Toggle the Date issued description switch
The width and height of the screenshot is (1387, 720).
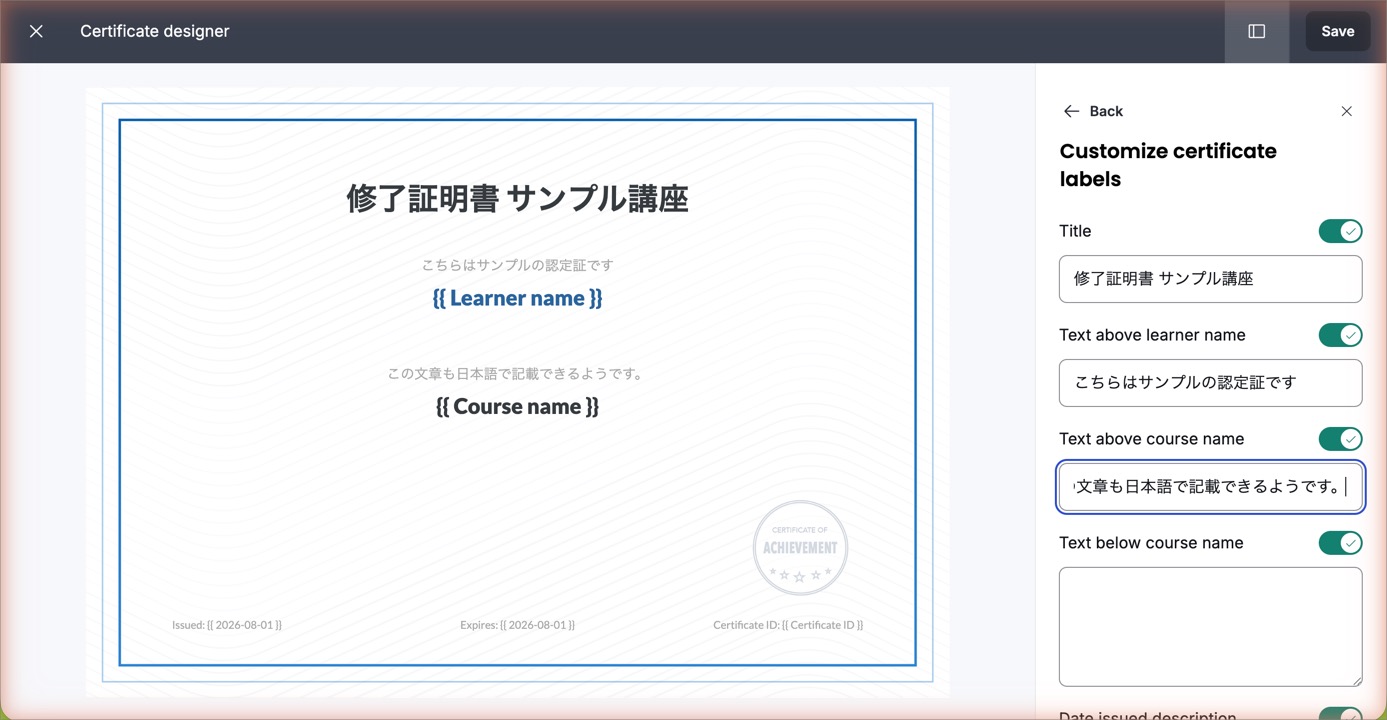1340,714
